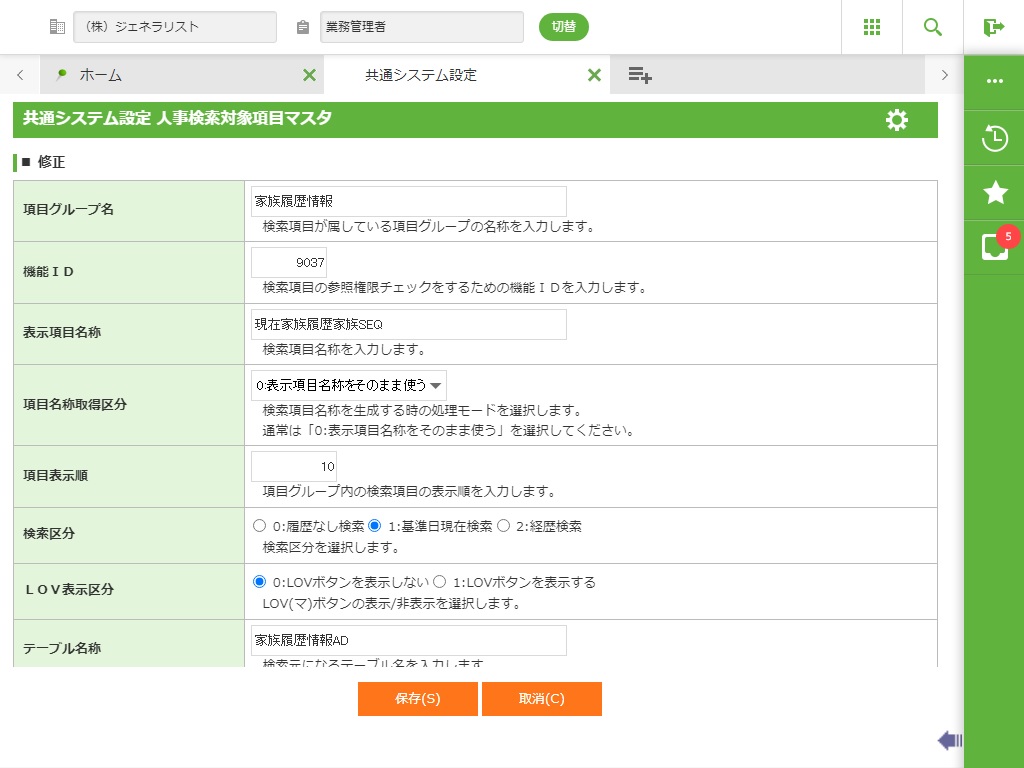The height and width of the screenshot is (768, 1024).
Task: Click the settings gear in green header
Action: click(x=897, y=120)
